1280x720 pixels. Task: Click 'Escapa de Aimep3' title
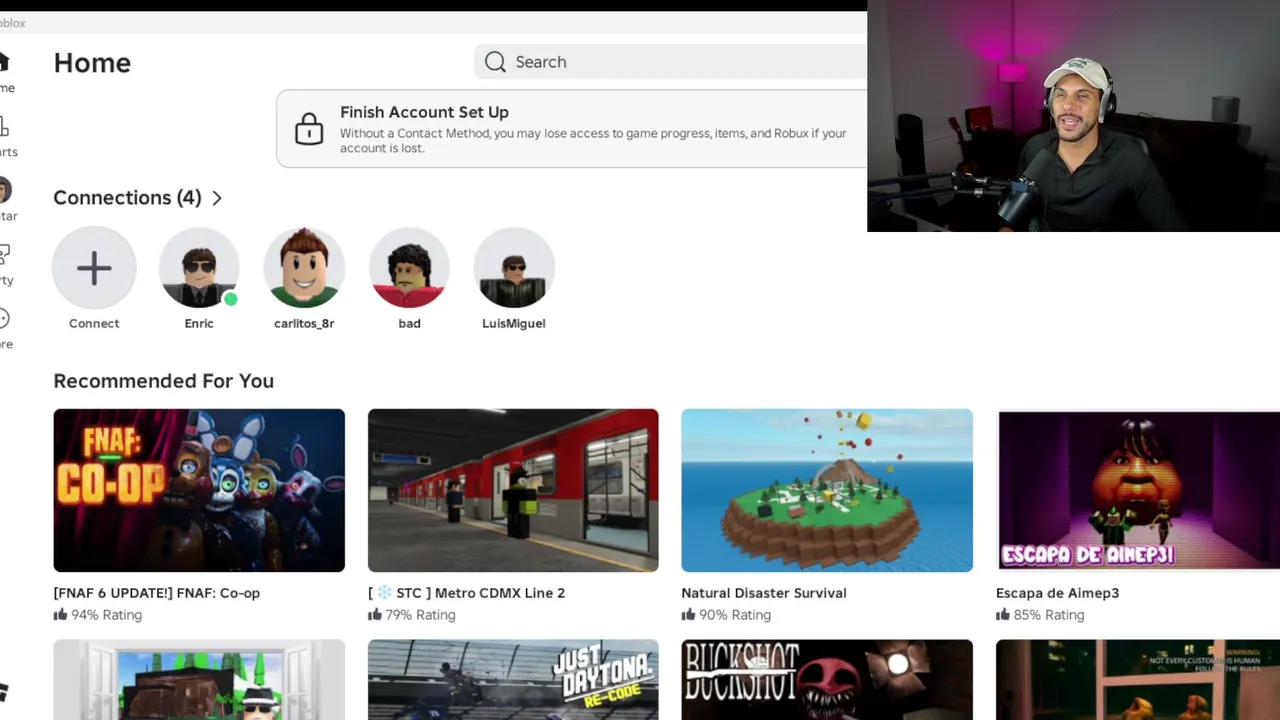point(1057,593)
